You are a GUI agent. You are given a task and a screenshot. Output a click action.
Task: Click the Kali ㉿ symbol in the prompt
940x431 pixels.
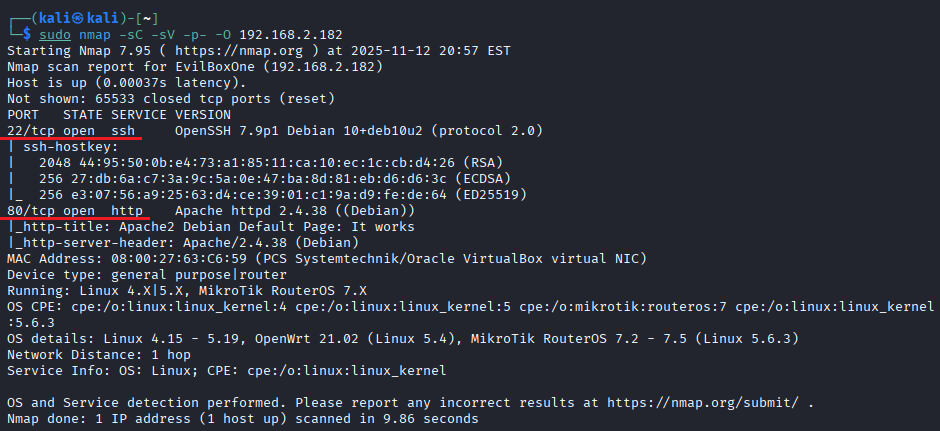pos(71,18)
